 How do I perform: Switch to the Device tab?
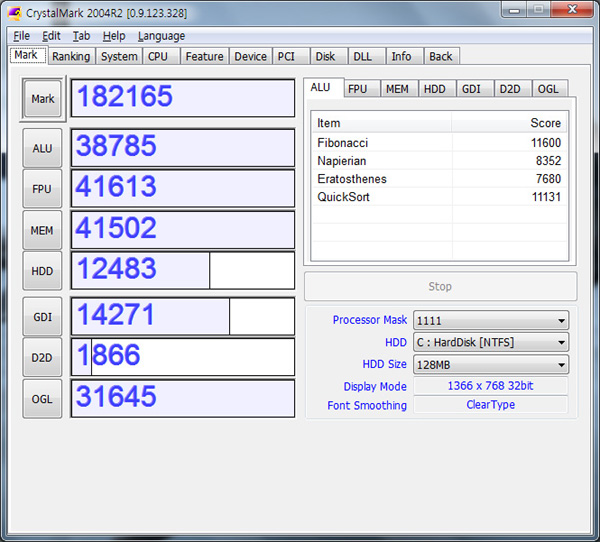pos(251,56)
